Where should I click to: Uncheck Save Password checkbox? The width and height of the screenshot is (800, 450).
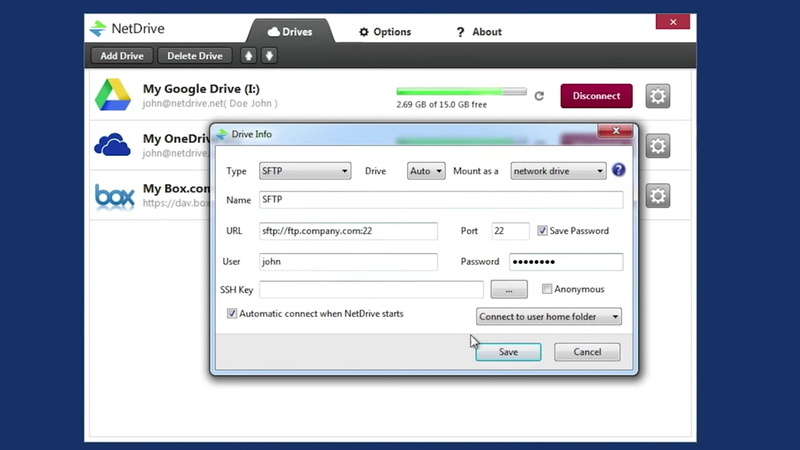click(x=542, y=231)
